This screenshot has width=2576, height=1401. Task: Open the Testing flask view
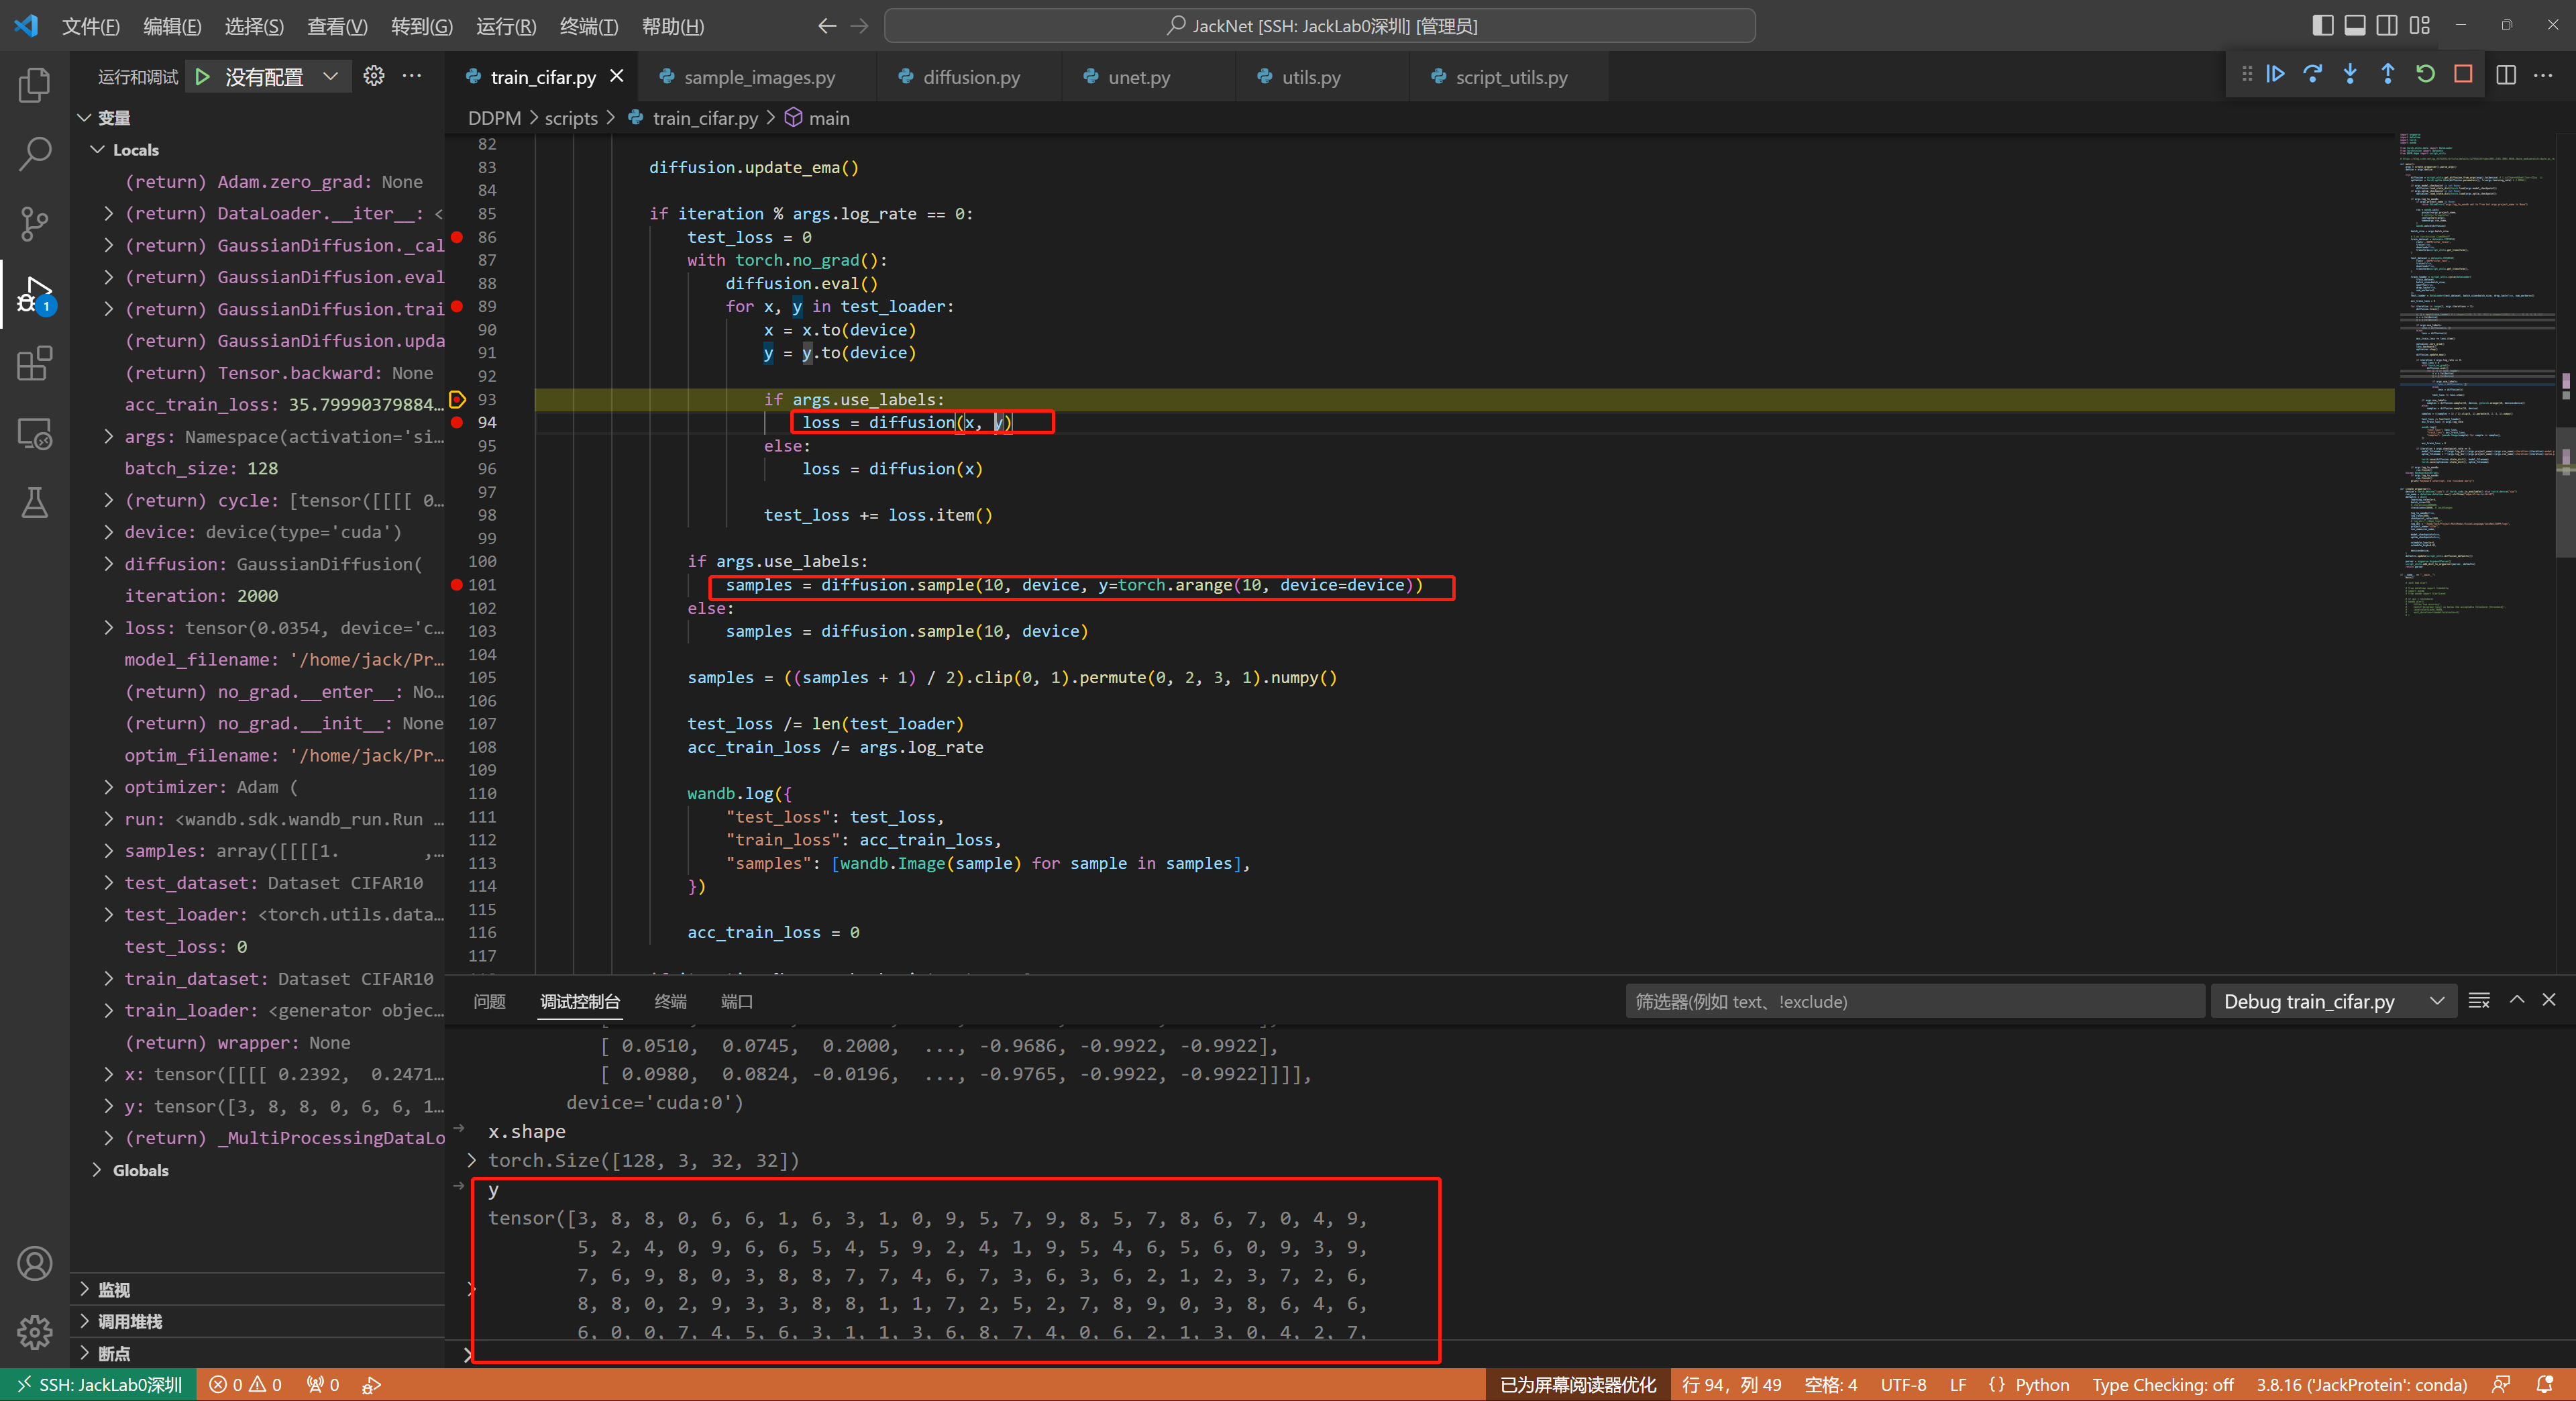35,502
